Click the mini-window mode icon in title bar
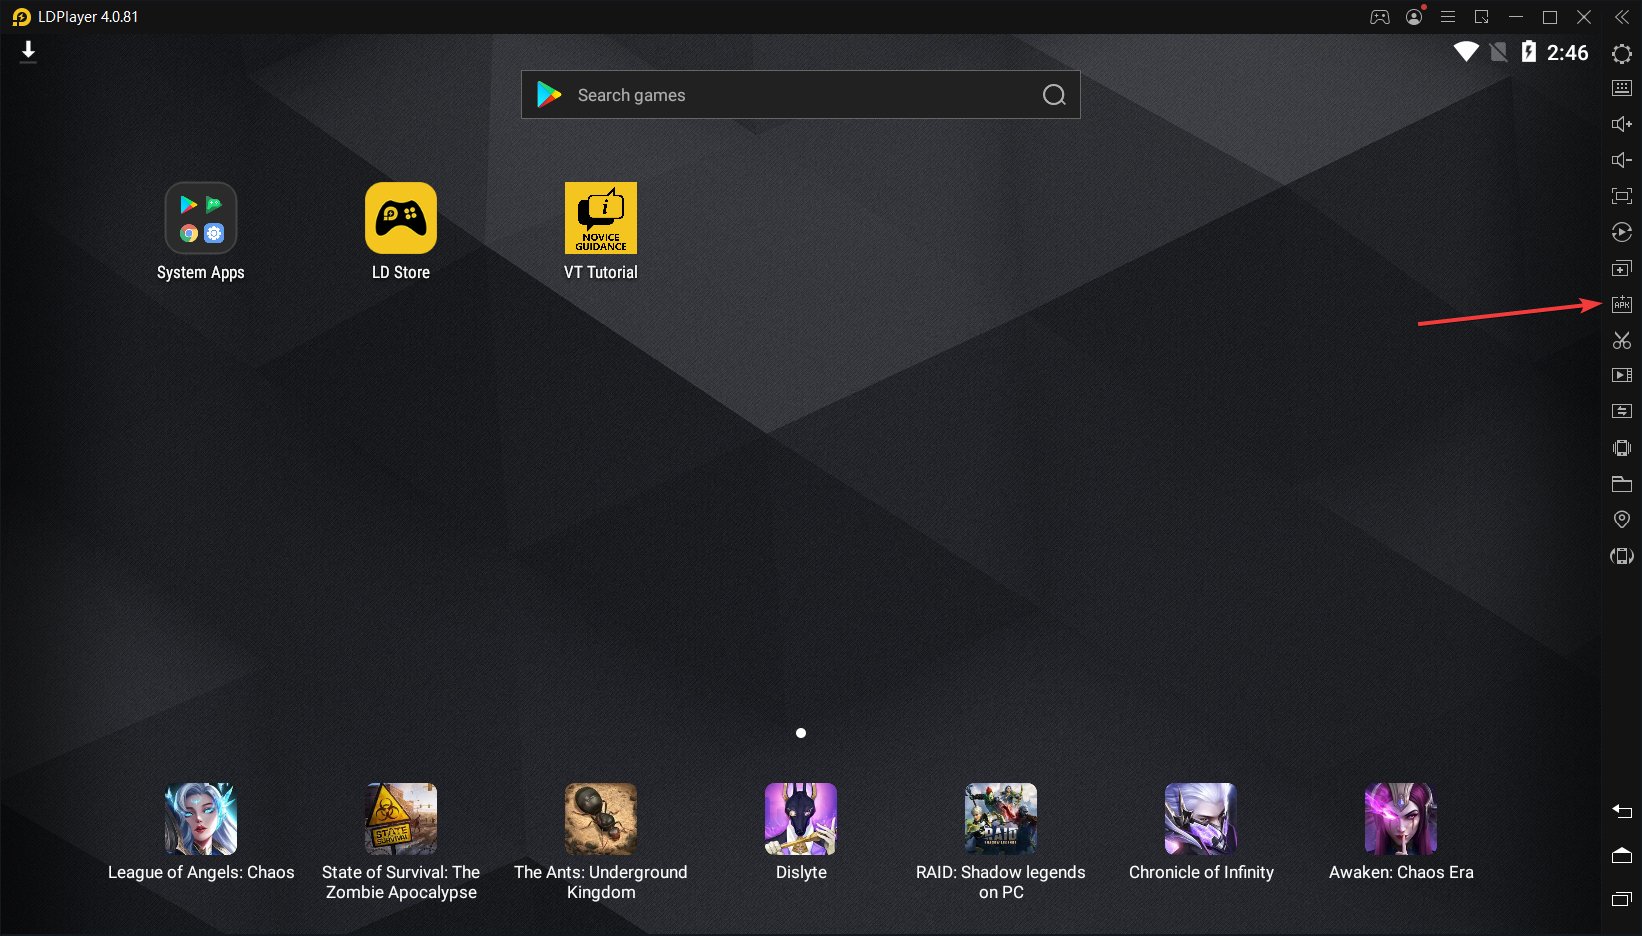Viewport: 1642px width, 936px height. (1482, 17)
